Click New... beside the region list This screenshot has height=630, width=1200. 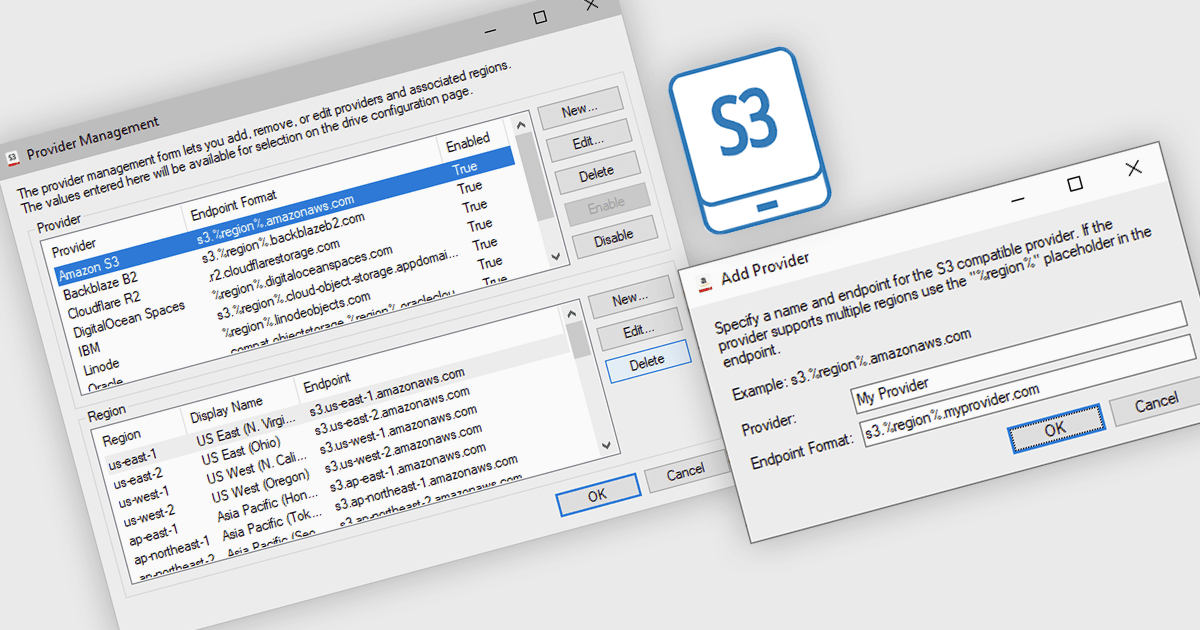point(631,297)
